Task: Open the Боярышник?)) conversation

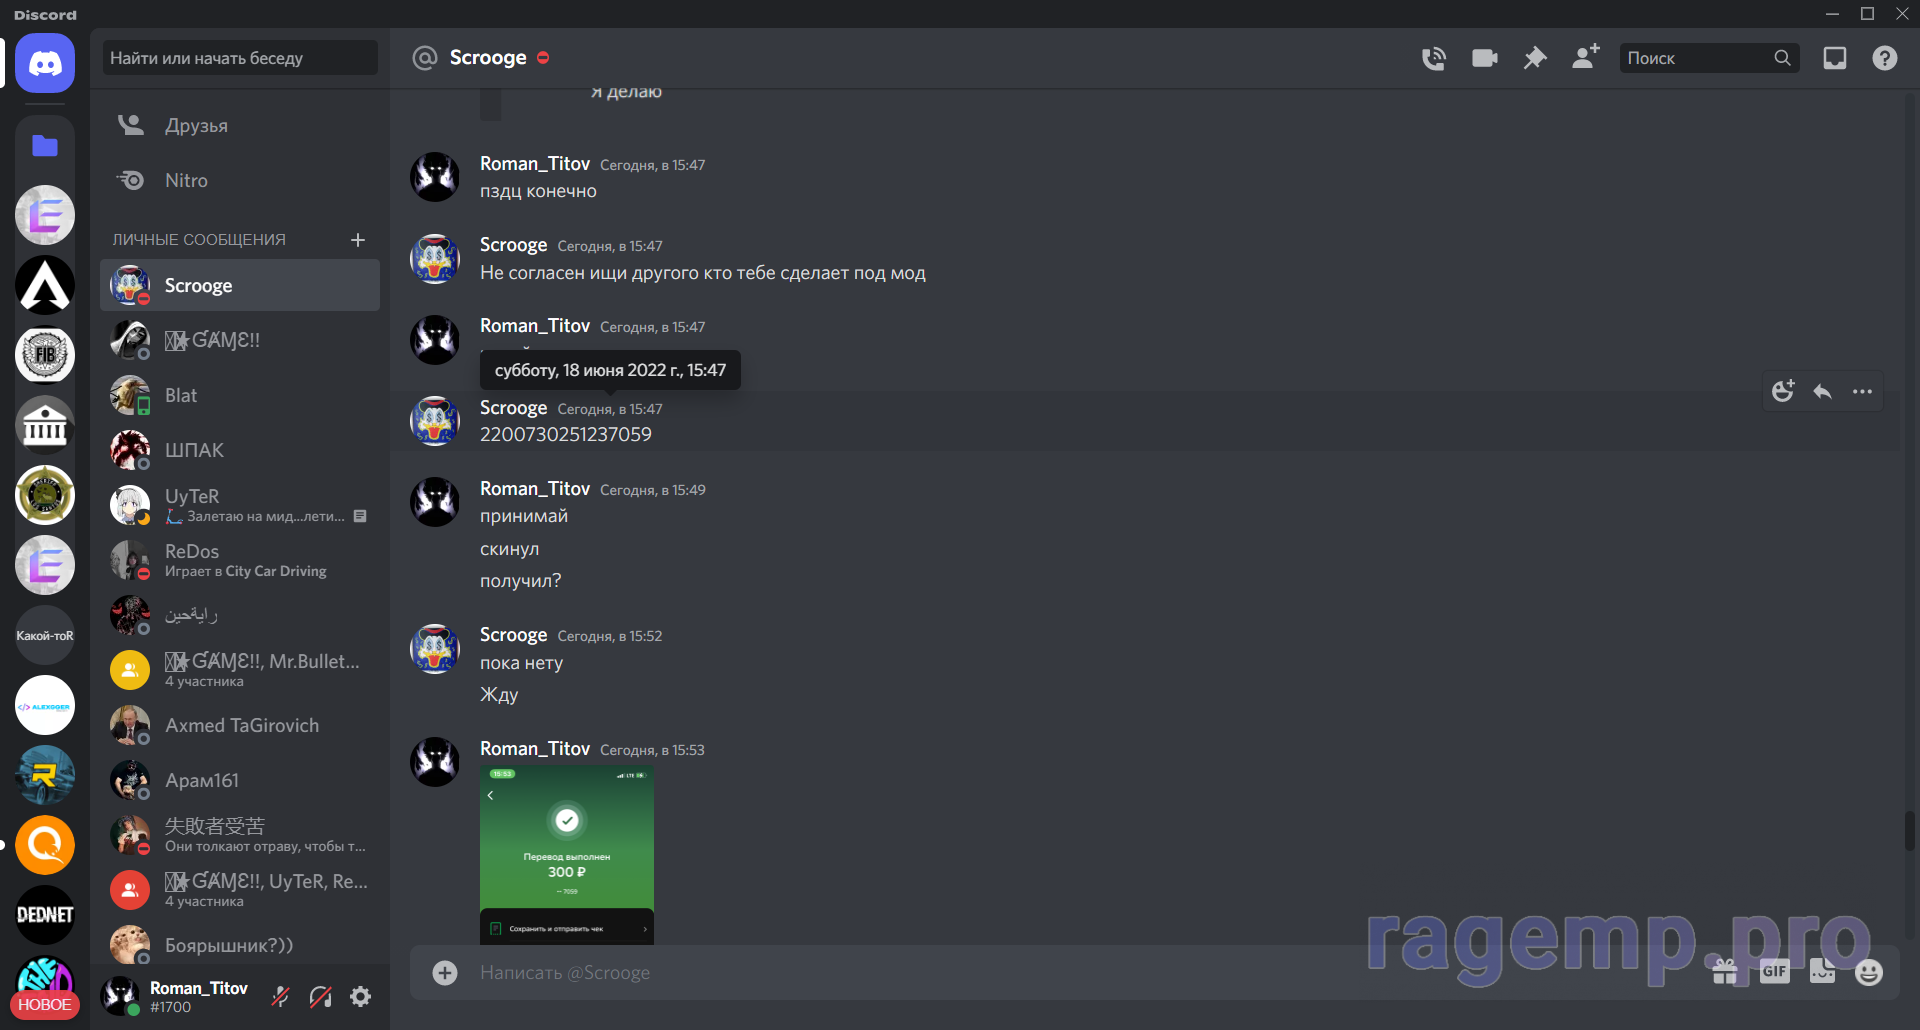Action: 240,945
